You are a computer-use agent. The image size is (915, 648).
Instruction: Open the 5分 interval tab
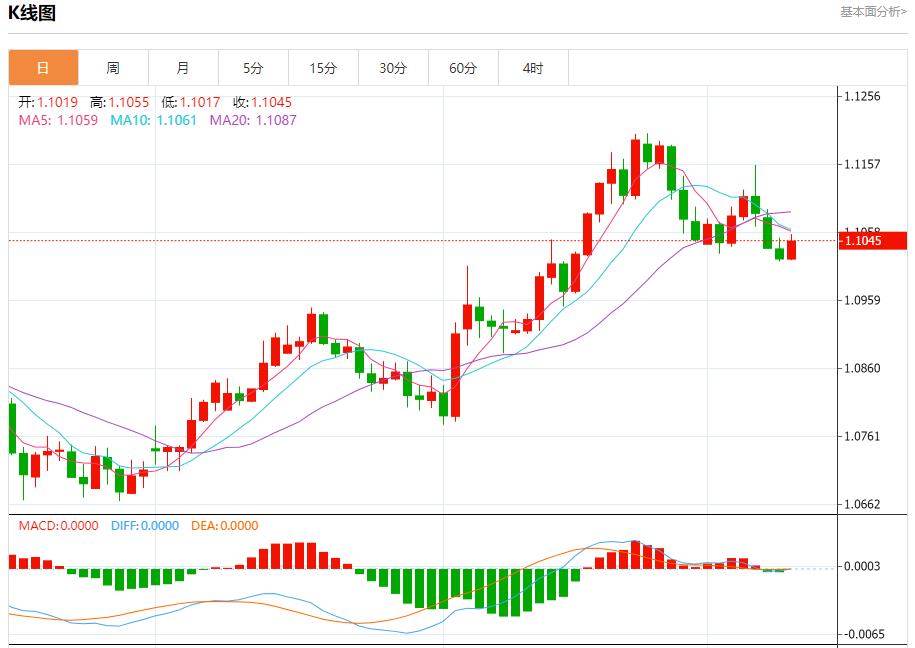tap(253, 68)
